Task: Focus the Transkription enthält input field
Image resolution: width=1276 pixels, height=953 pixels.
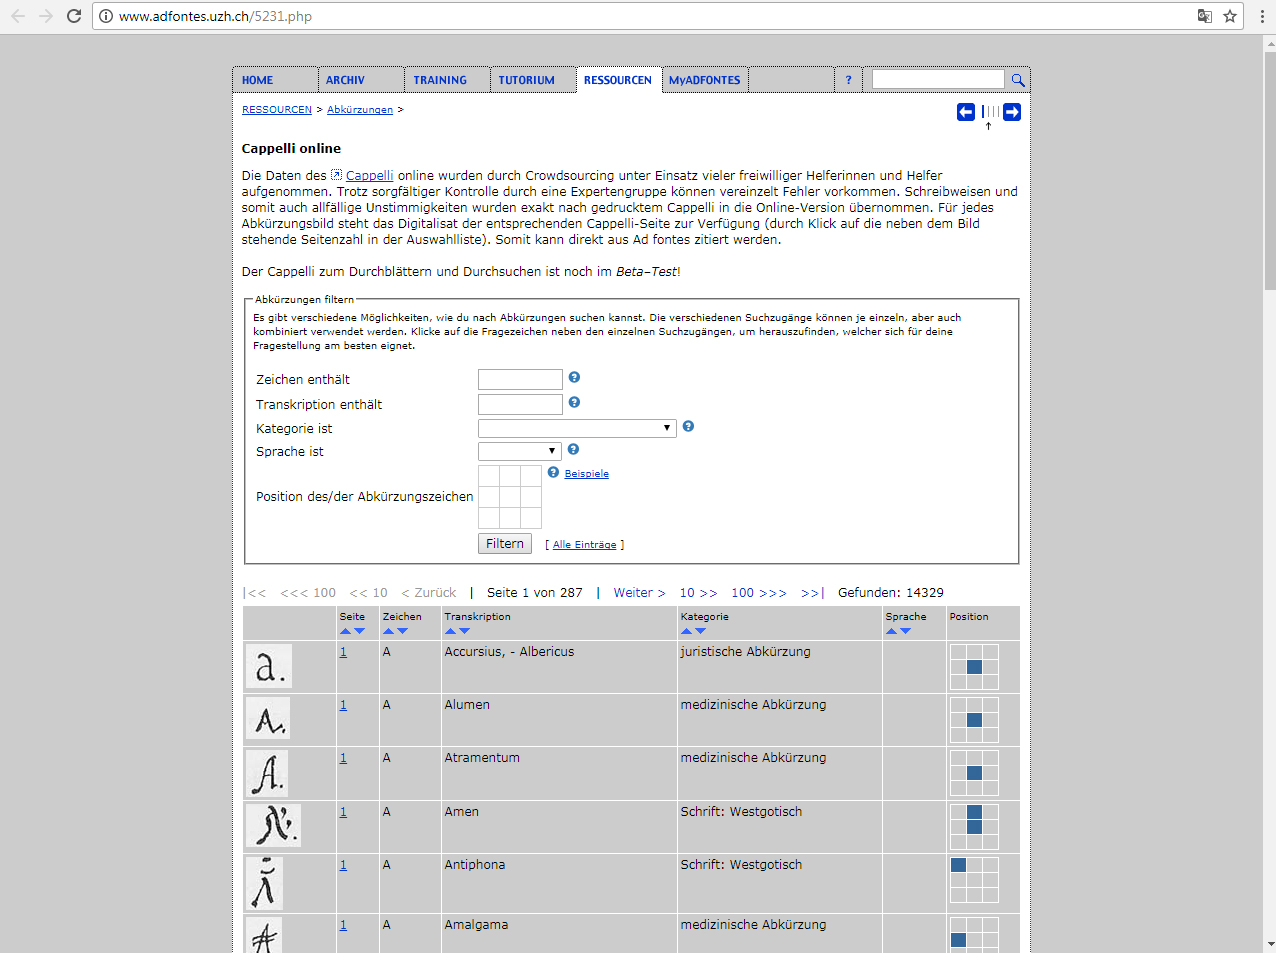Action: pos(520,404)
